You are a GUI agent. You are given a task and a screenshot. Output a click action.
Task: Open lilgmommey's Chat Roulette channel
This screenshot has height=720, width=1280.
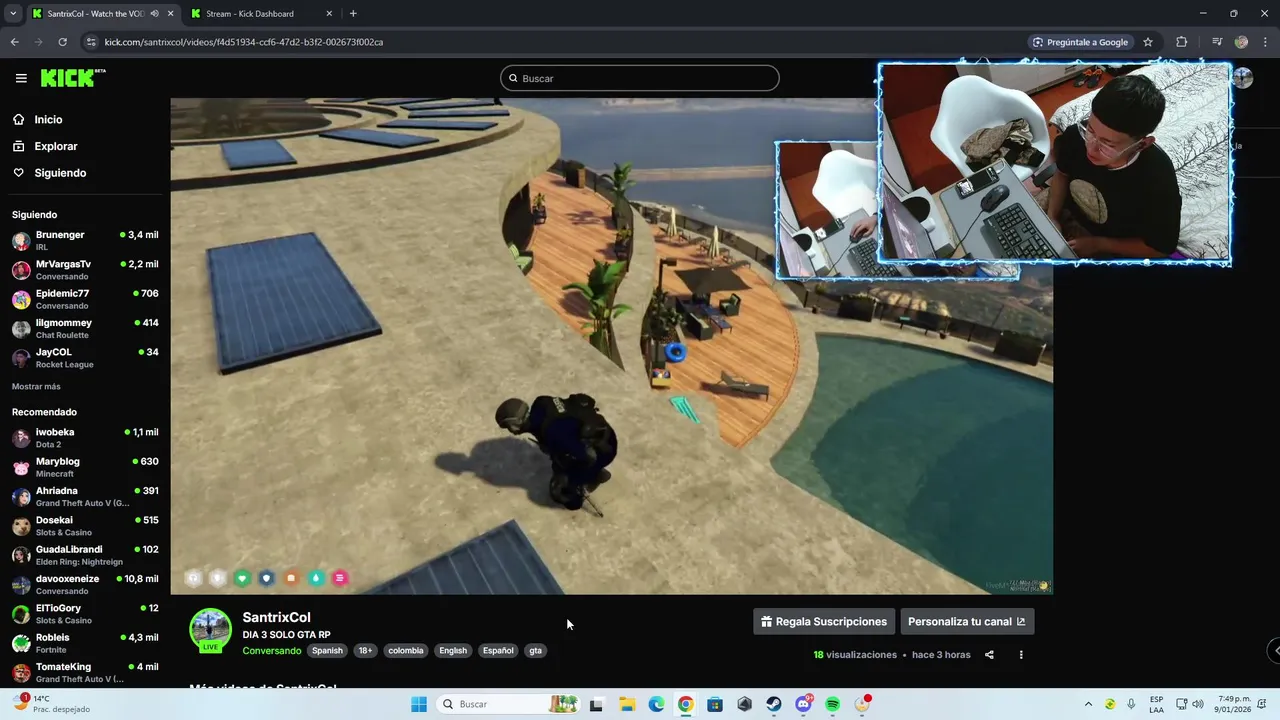tap(85, 328)
